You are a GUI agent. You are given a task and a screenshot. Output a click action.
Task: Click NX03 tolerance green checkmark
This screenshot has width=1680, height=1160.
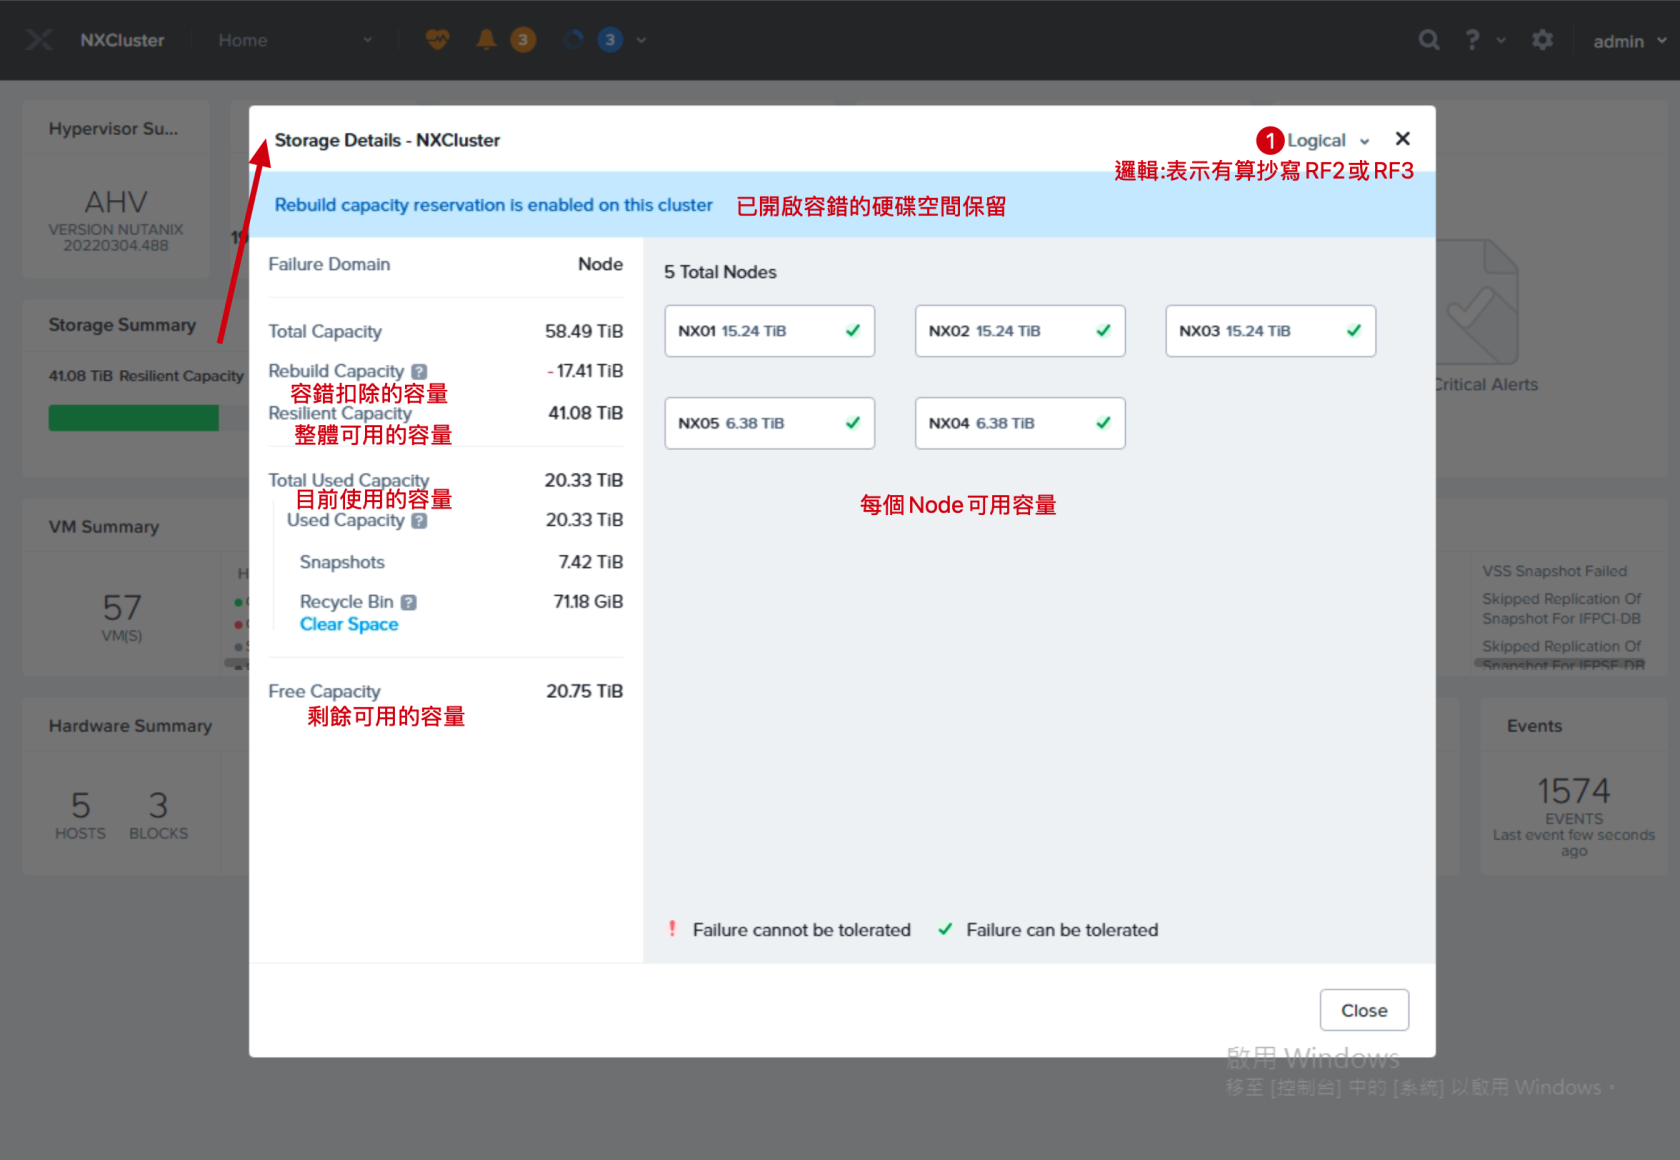[x=1354, y=331]
